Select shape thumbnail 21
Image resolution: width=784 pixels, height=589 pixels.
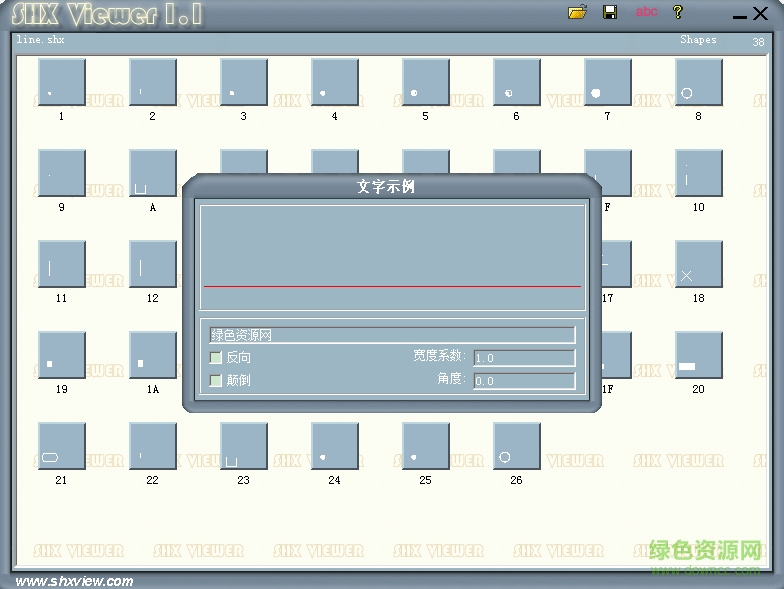click(x=62, y=446)
